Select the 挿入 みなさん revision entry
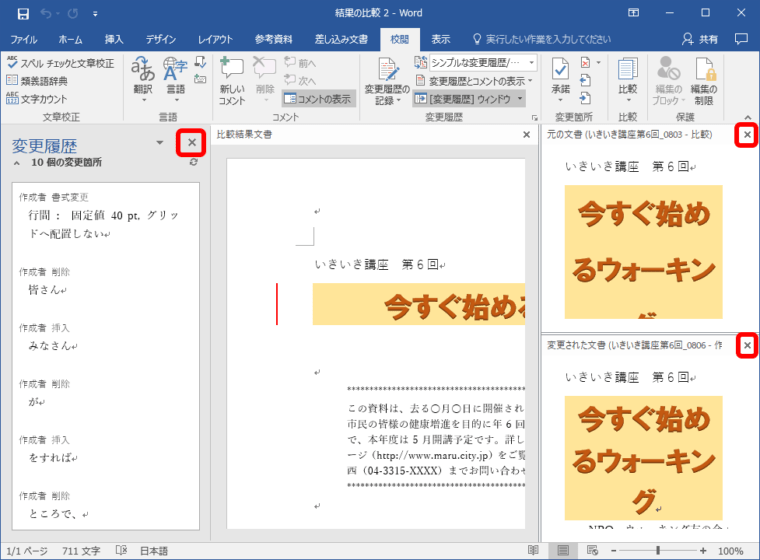Image resolution: width=760 pixels, height=560 pixels. [x=106, y=337]
